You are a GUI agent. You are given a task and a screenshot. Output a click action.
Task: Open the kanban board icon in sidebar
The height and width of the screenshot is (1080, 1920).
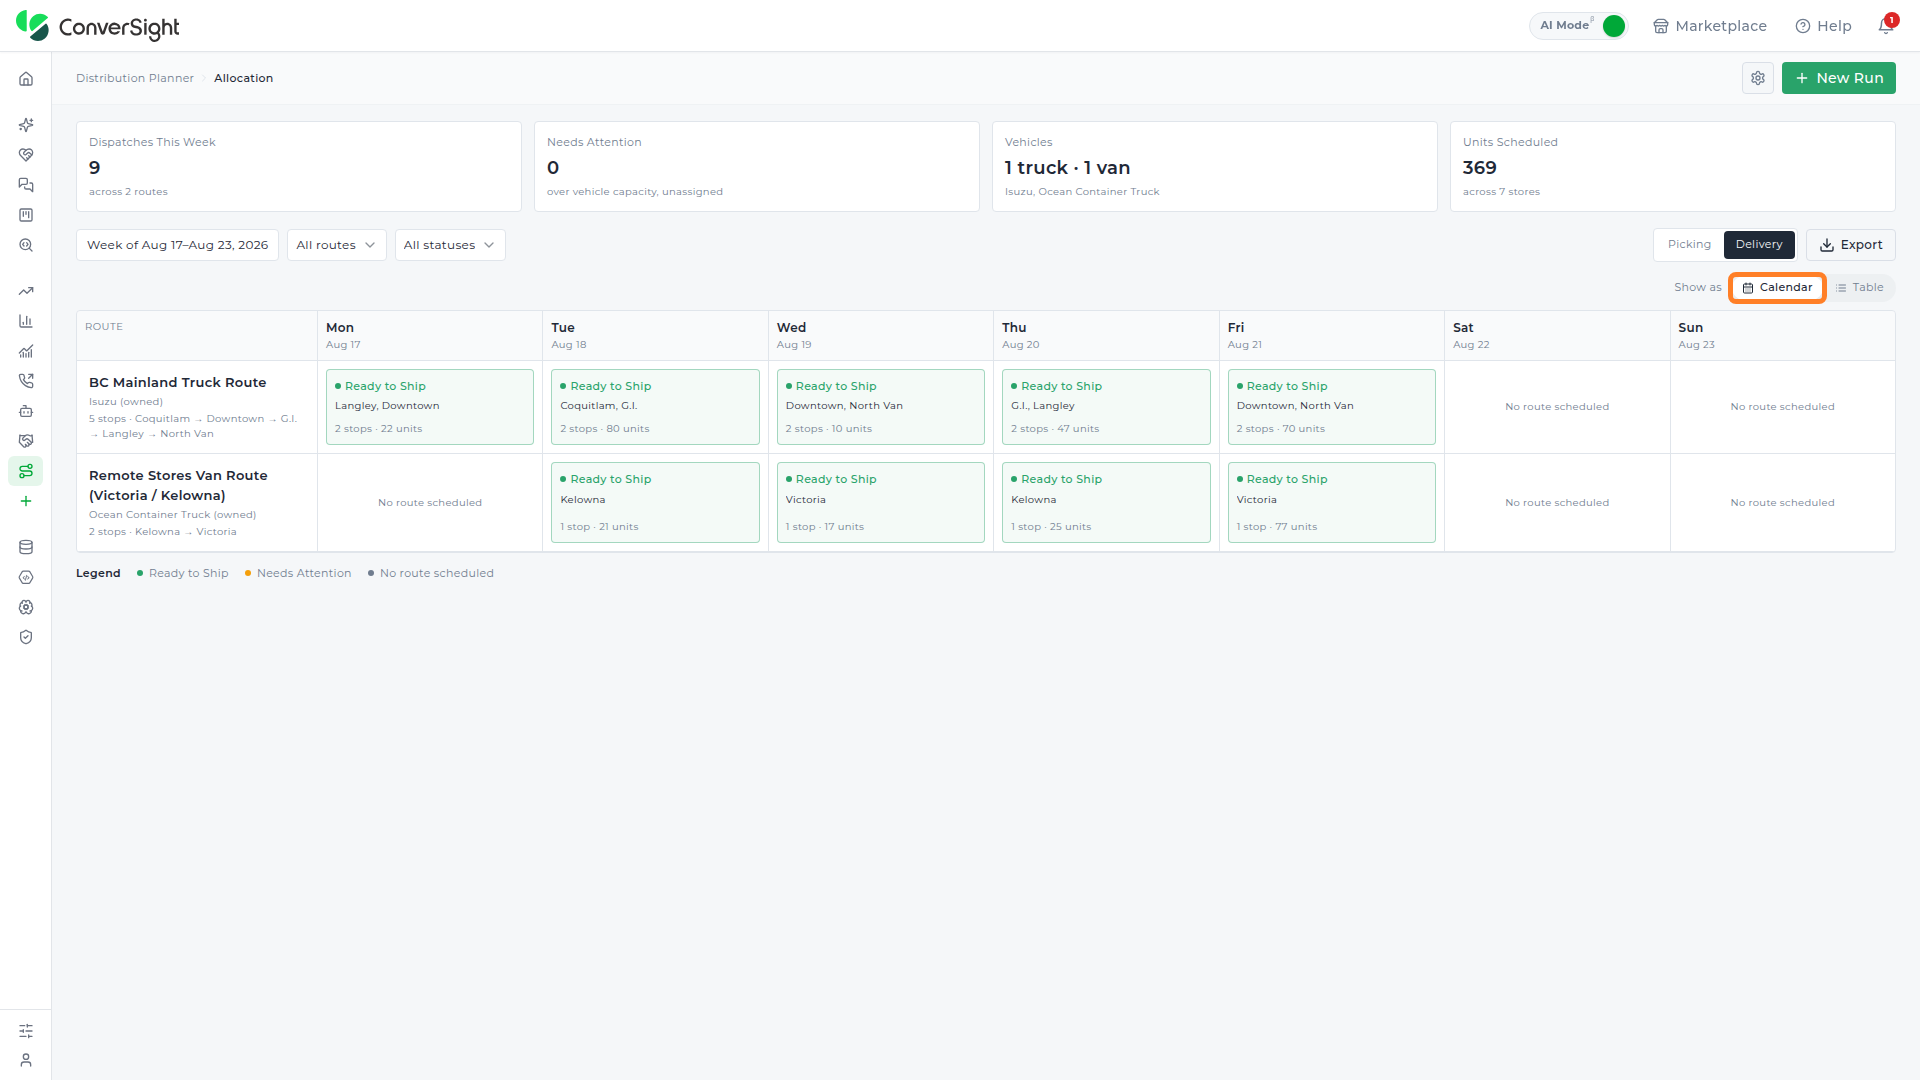click(26, 215)
